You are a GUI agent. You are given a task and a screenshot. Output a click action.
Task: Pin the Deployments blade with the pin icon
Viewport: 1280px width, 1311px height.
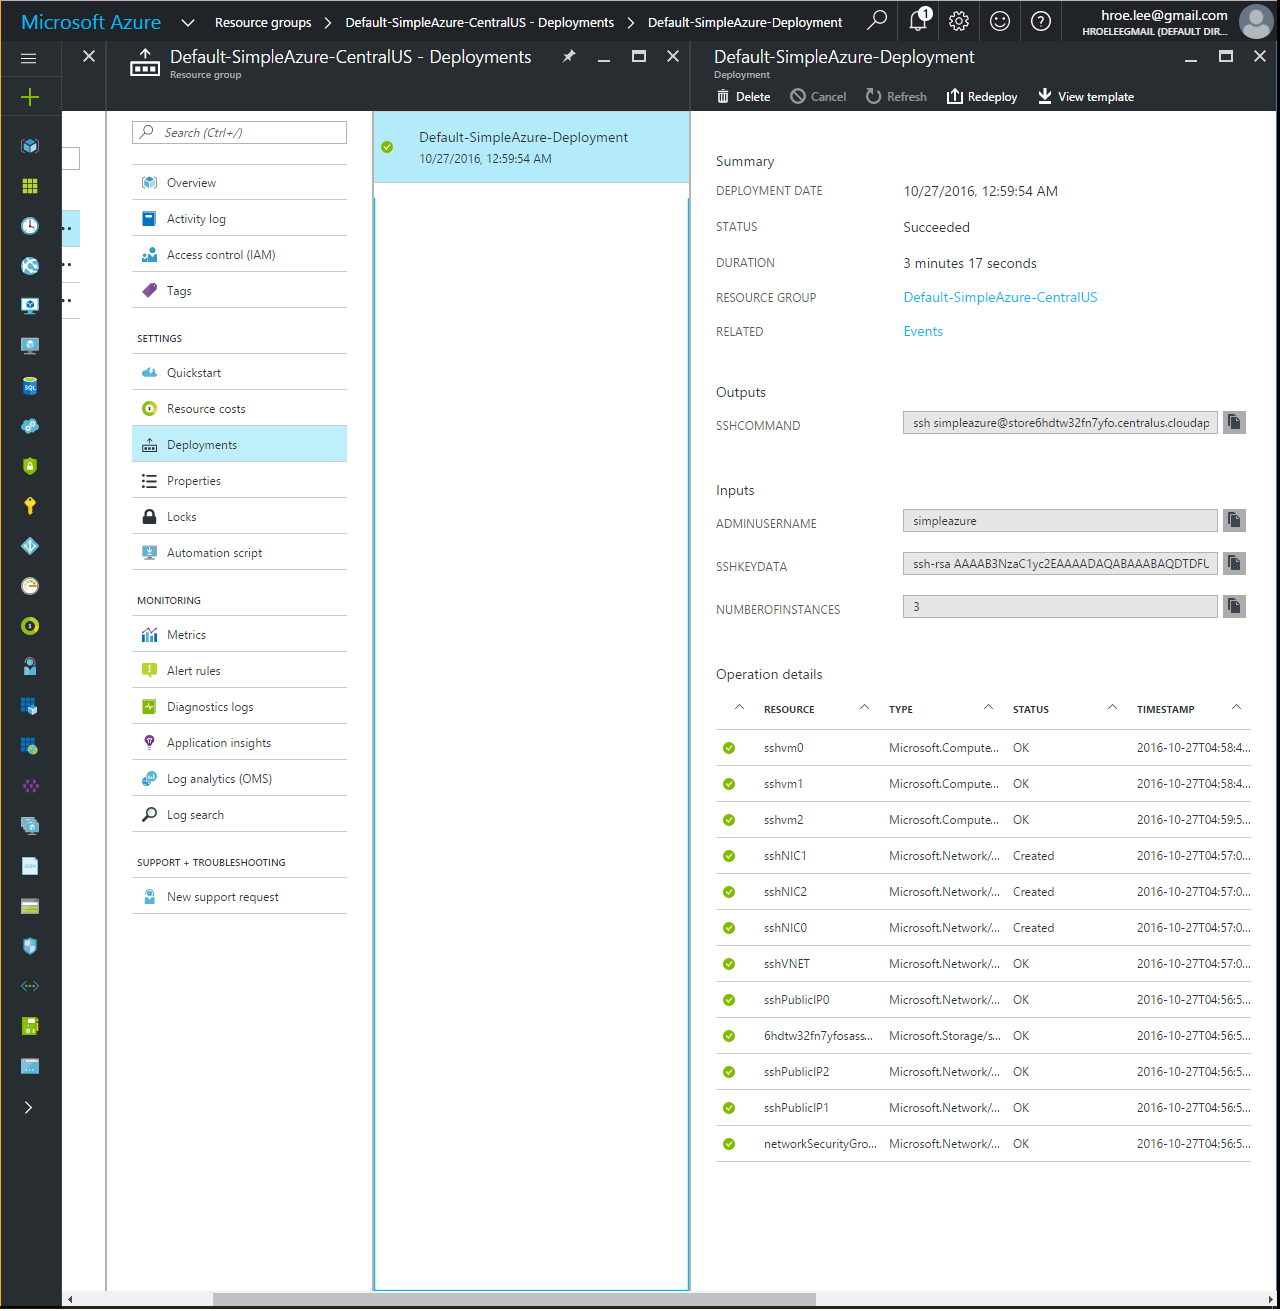pos(569,57)
